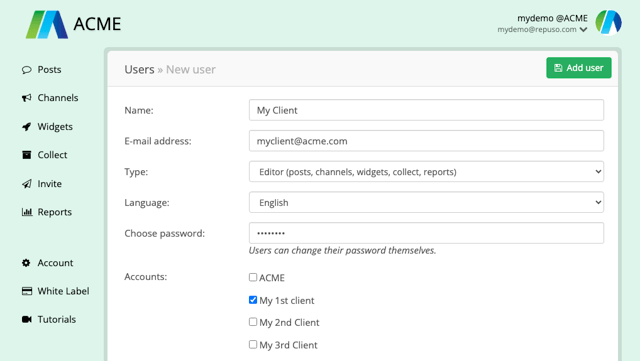Click the Tutorials video camera icon
The height and width of the screenshot is (361, 640).
click(27, 319)
